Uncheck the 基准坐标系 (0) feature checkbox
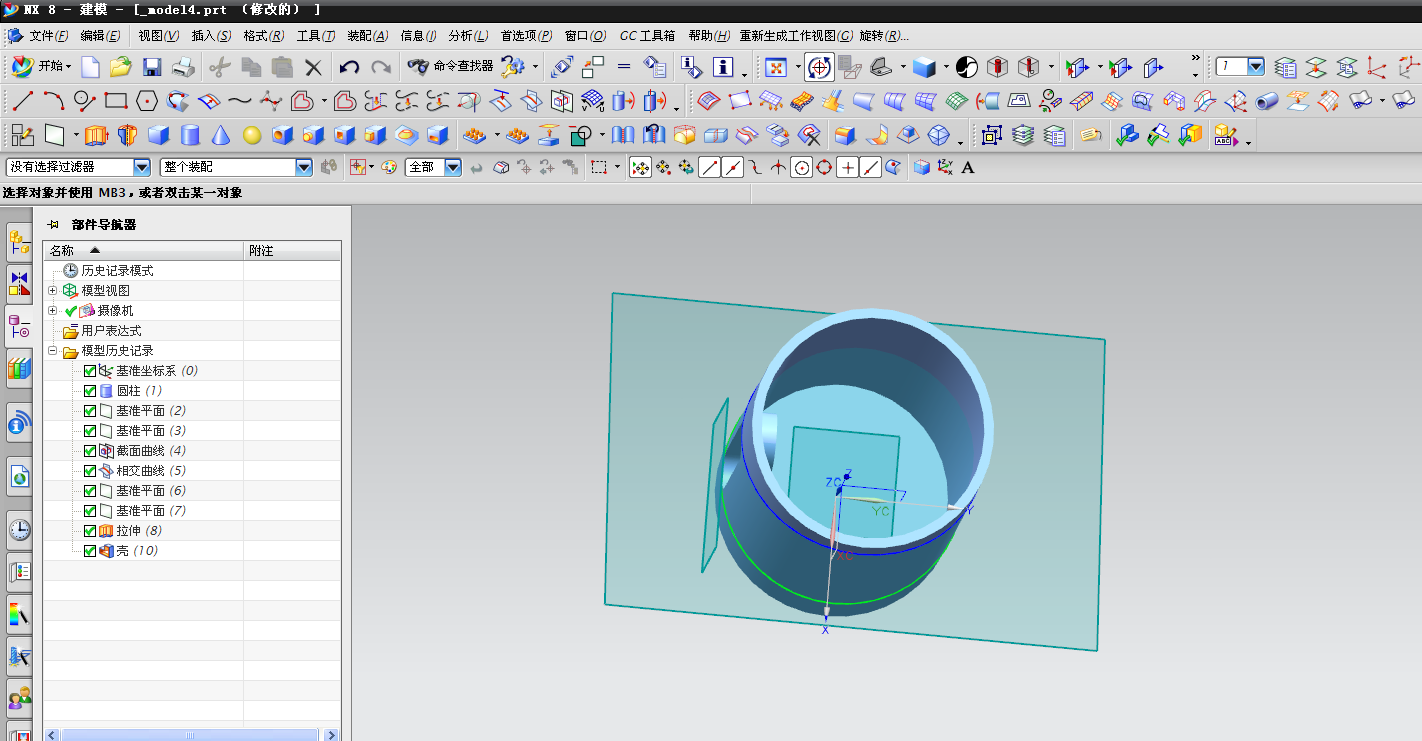This screenshot has height=741, width=1422. 90,371
